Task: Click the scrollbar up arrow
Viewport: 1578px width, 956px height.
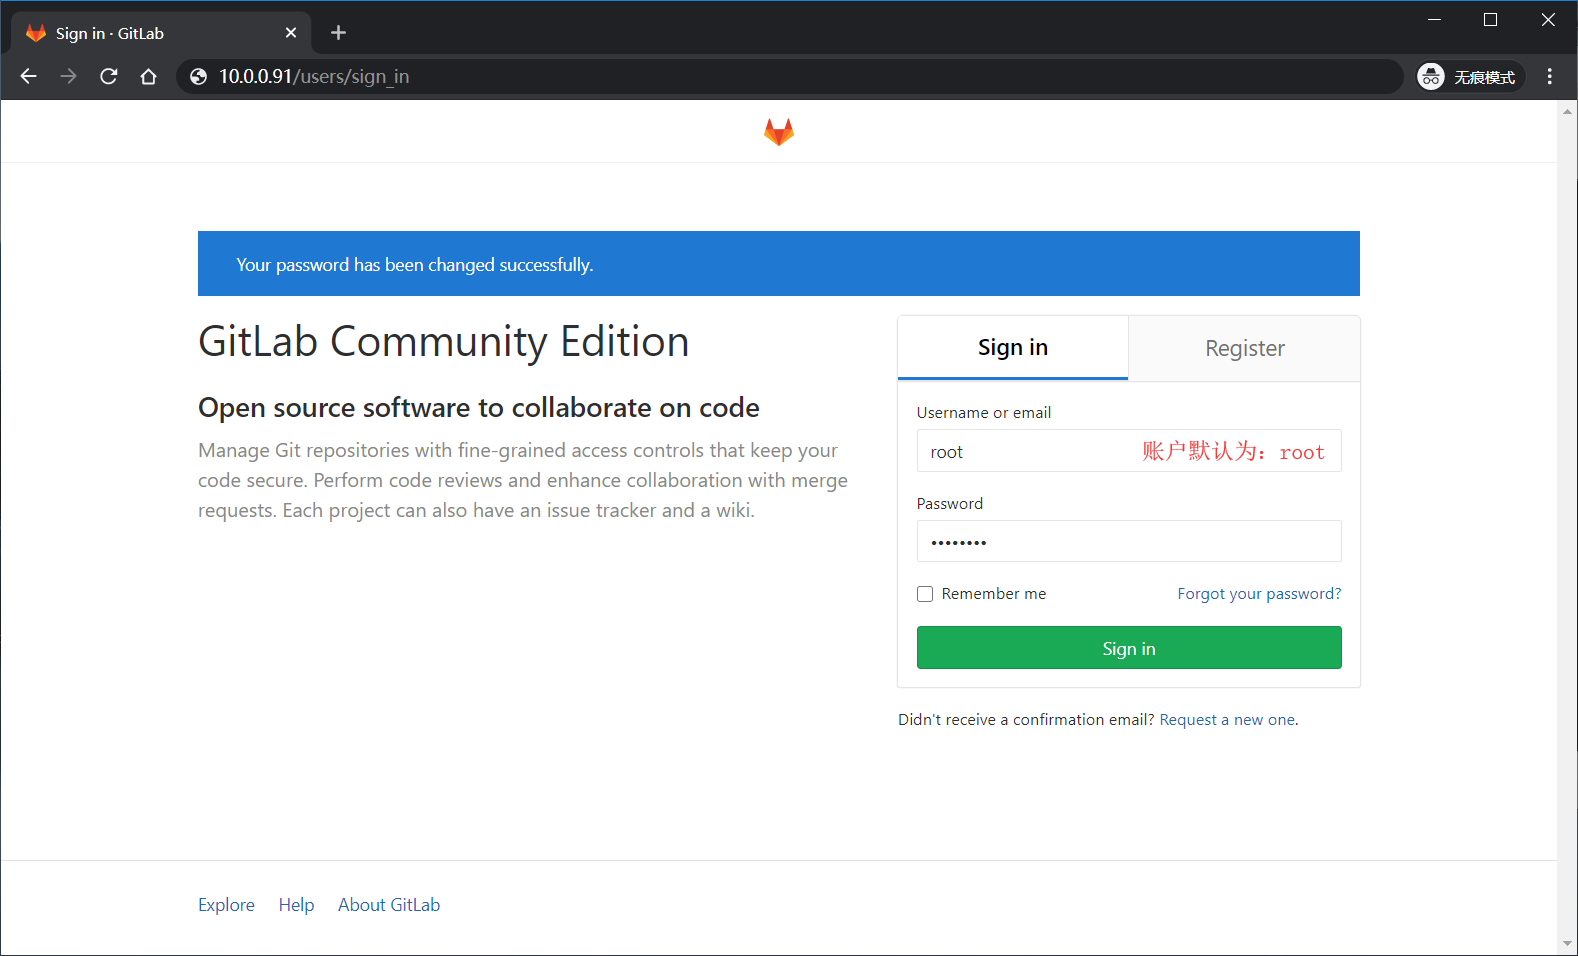Action: click(x=1567, y=111)
